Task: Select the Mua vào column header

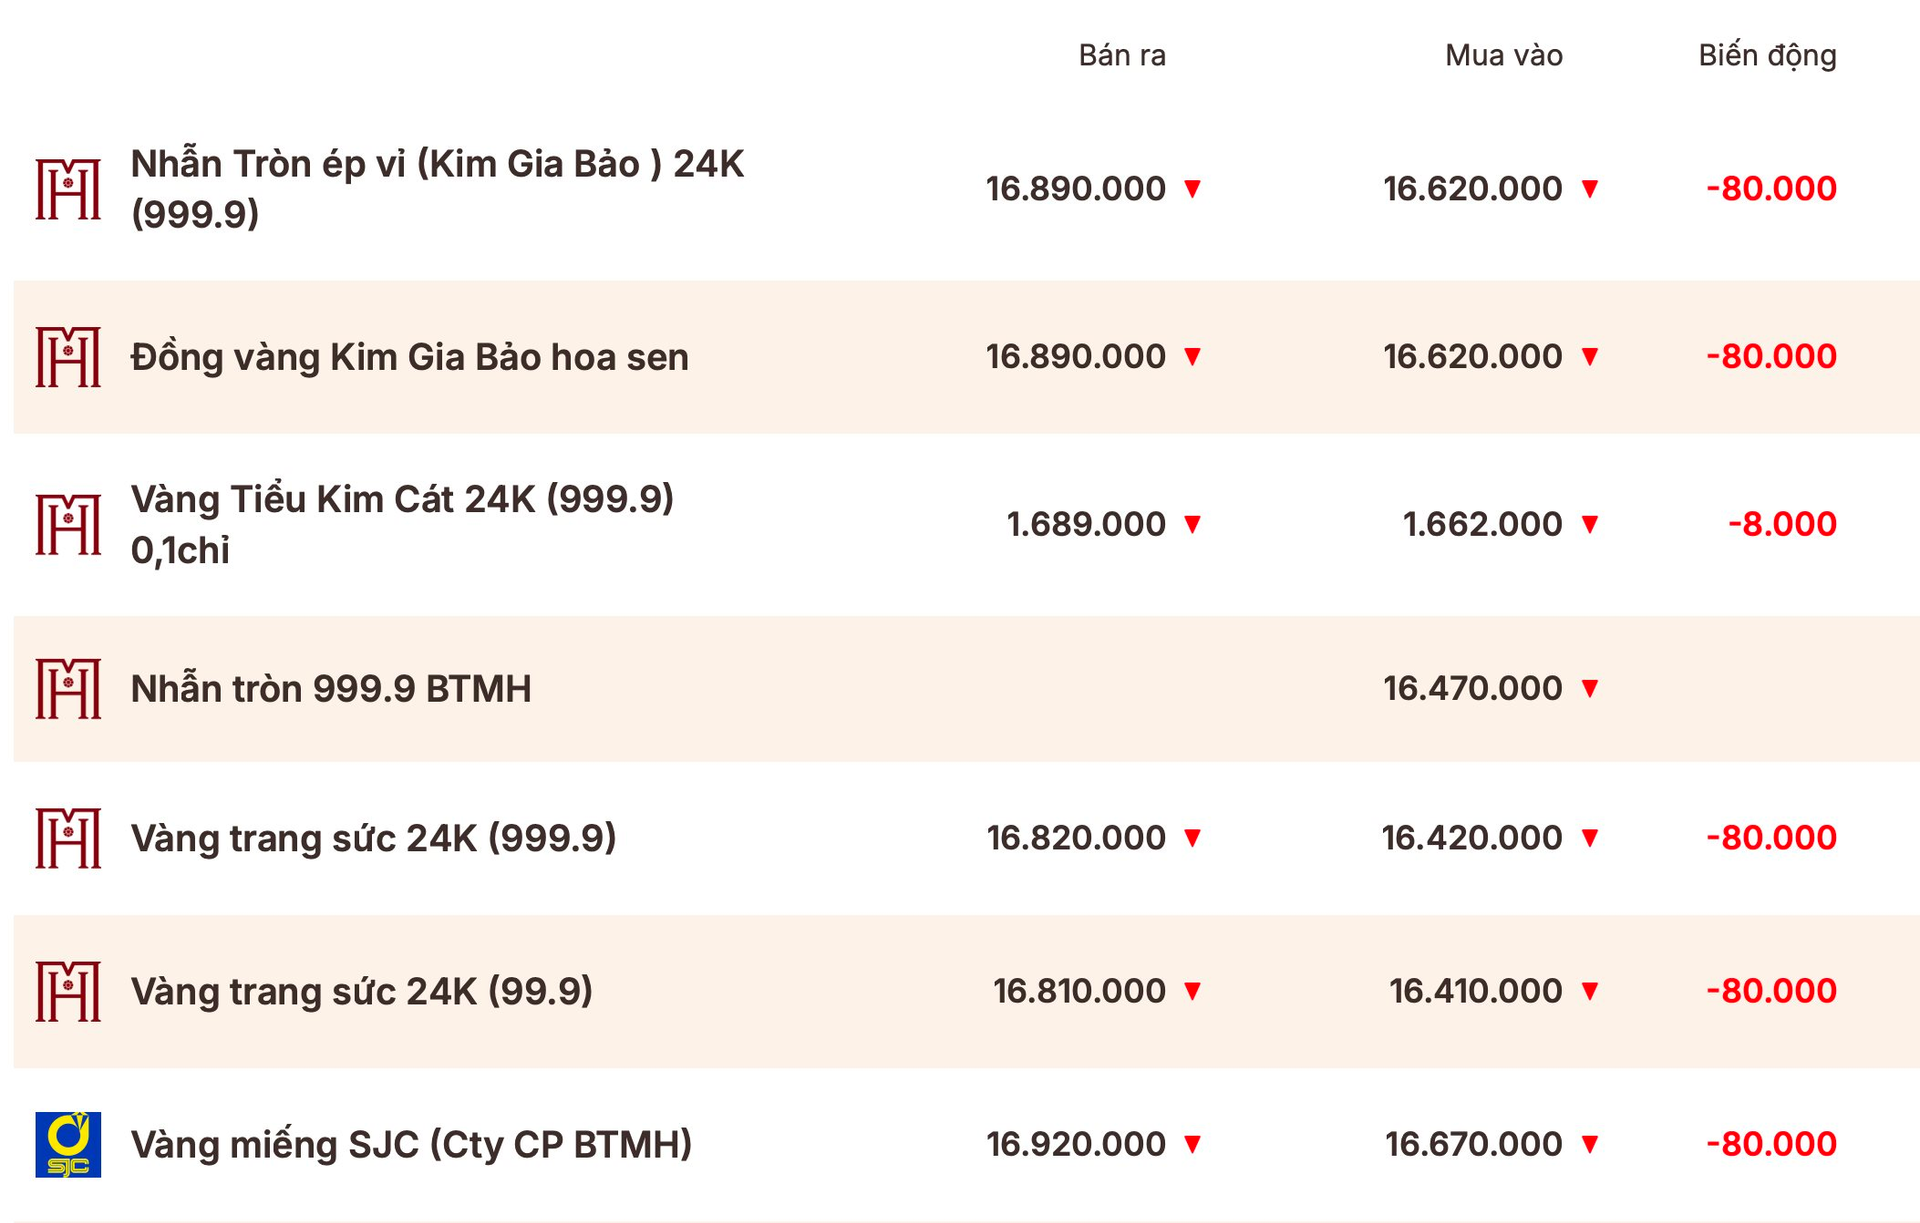Action: [1503, 55]
